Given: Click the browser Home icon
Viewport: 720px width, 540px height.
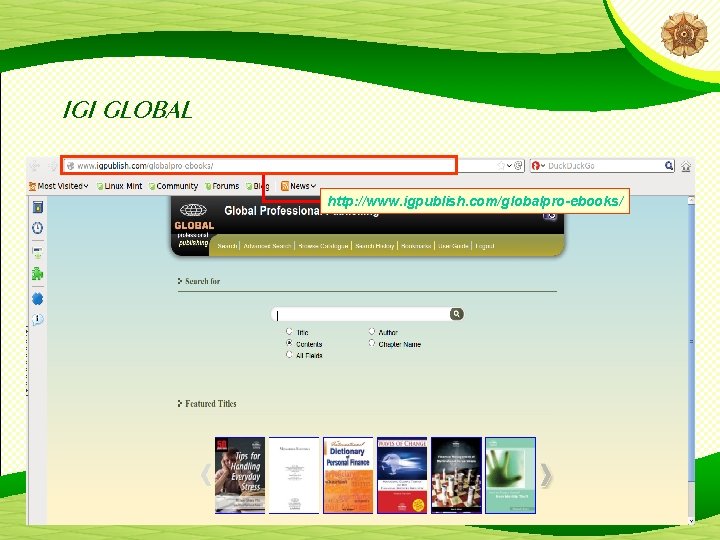Looking at the screenshot, I should tap(686, 166).
